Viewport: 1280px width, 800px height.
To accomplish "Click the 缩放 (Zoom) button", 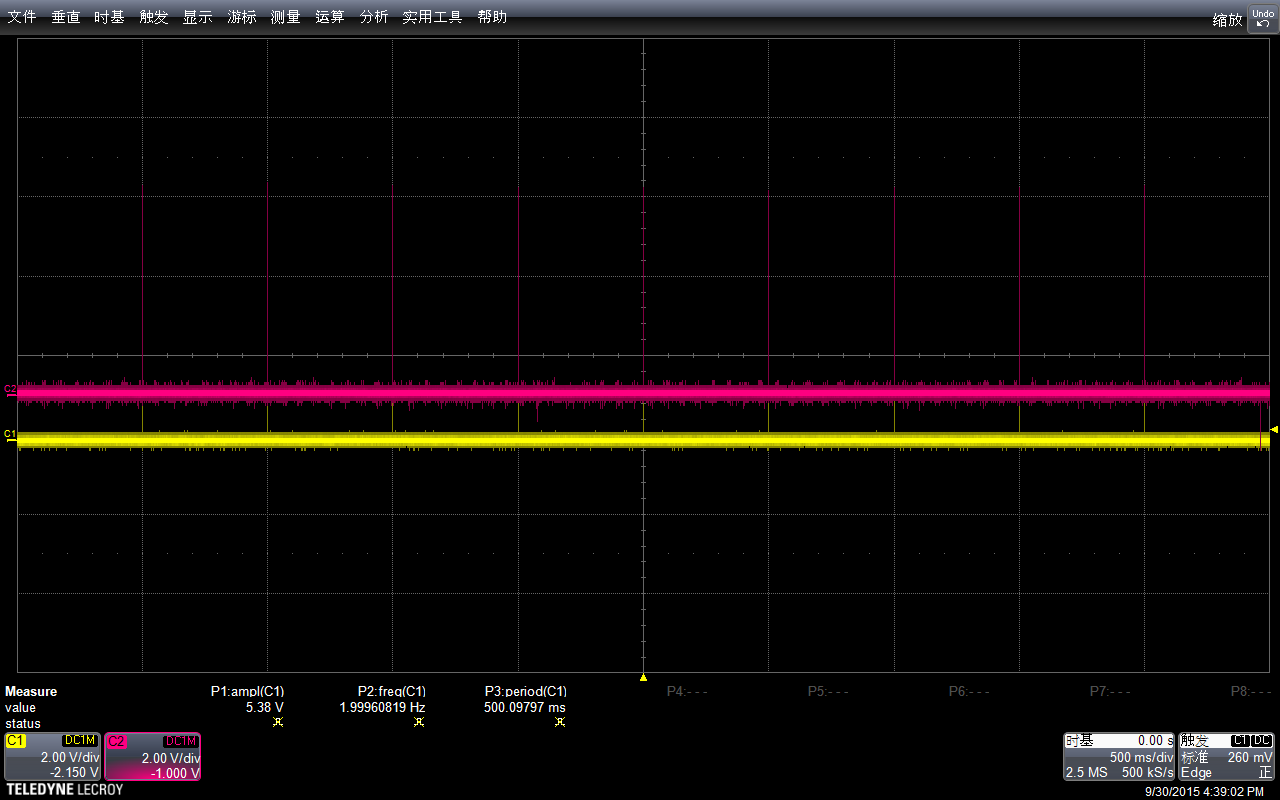I will click(1227, 19).
